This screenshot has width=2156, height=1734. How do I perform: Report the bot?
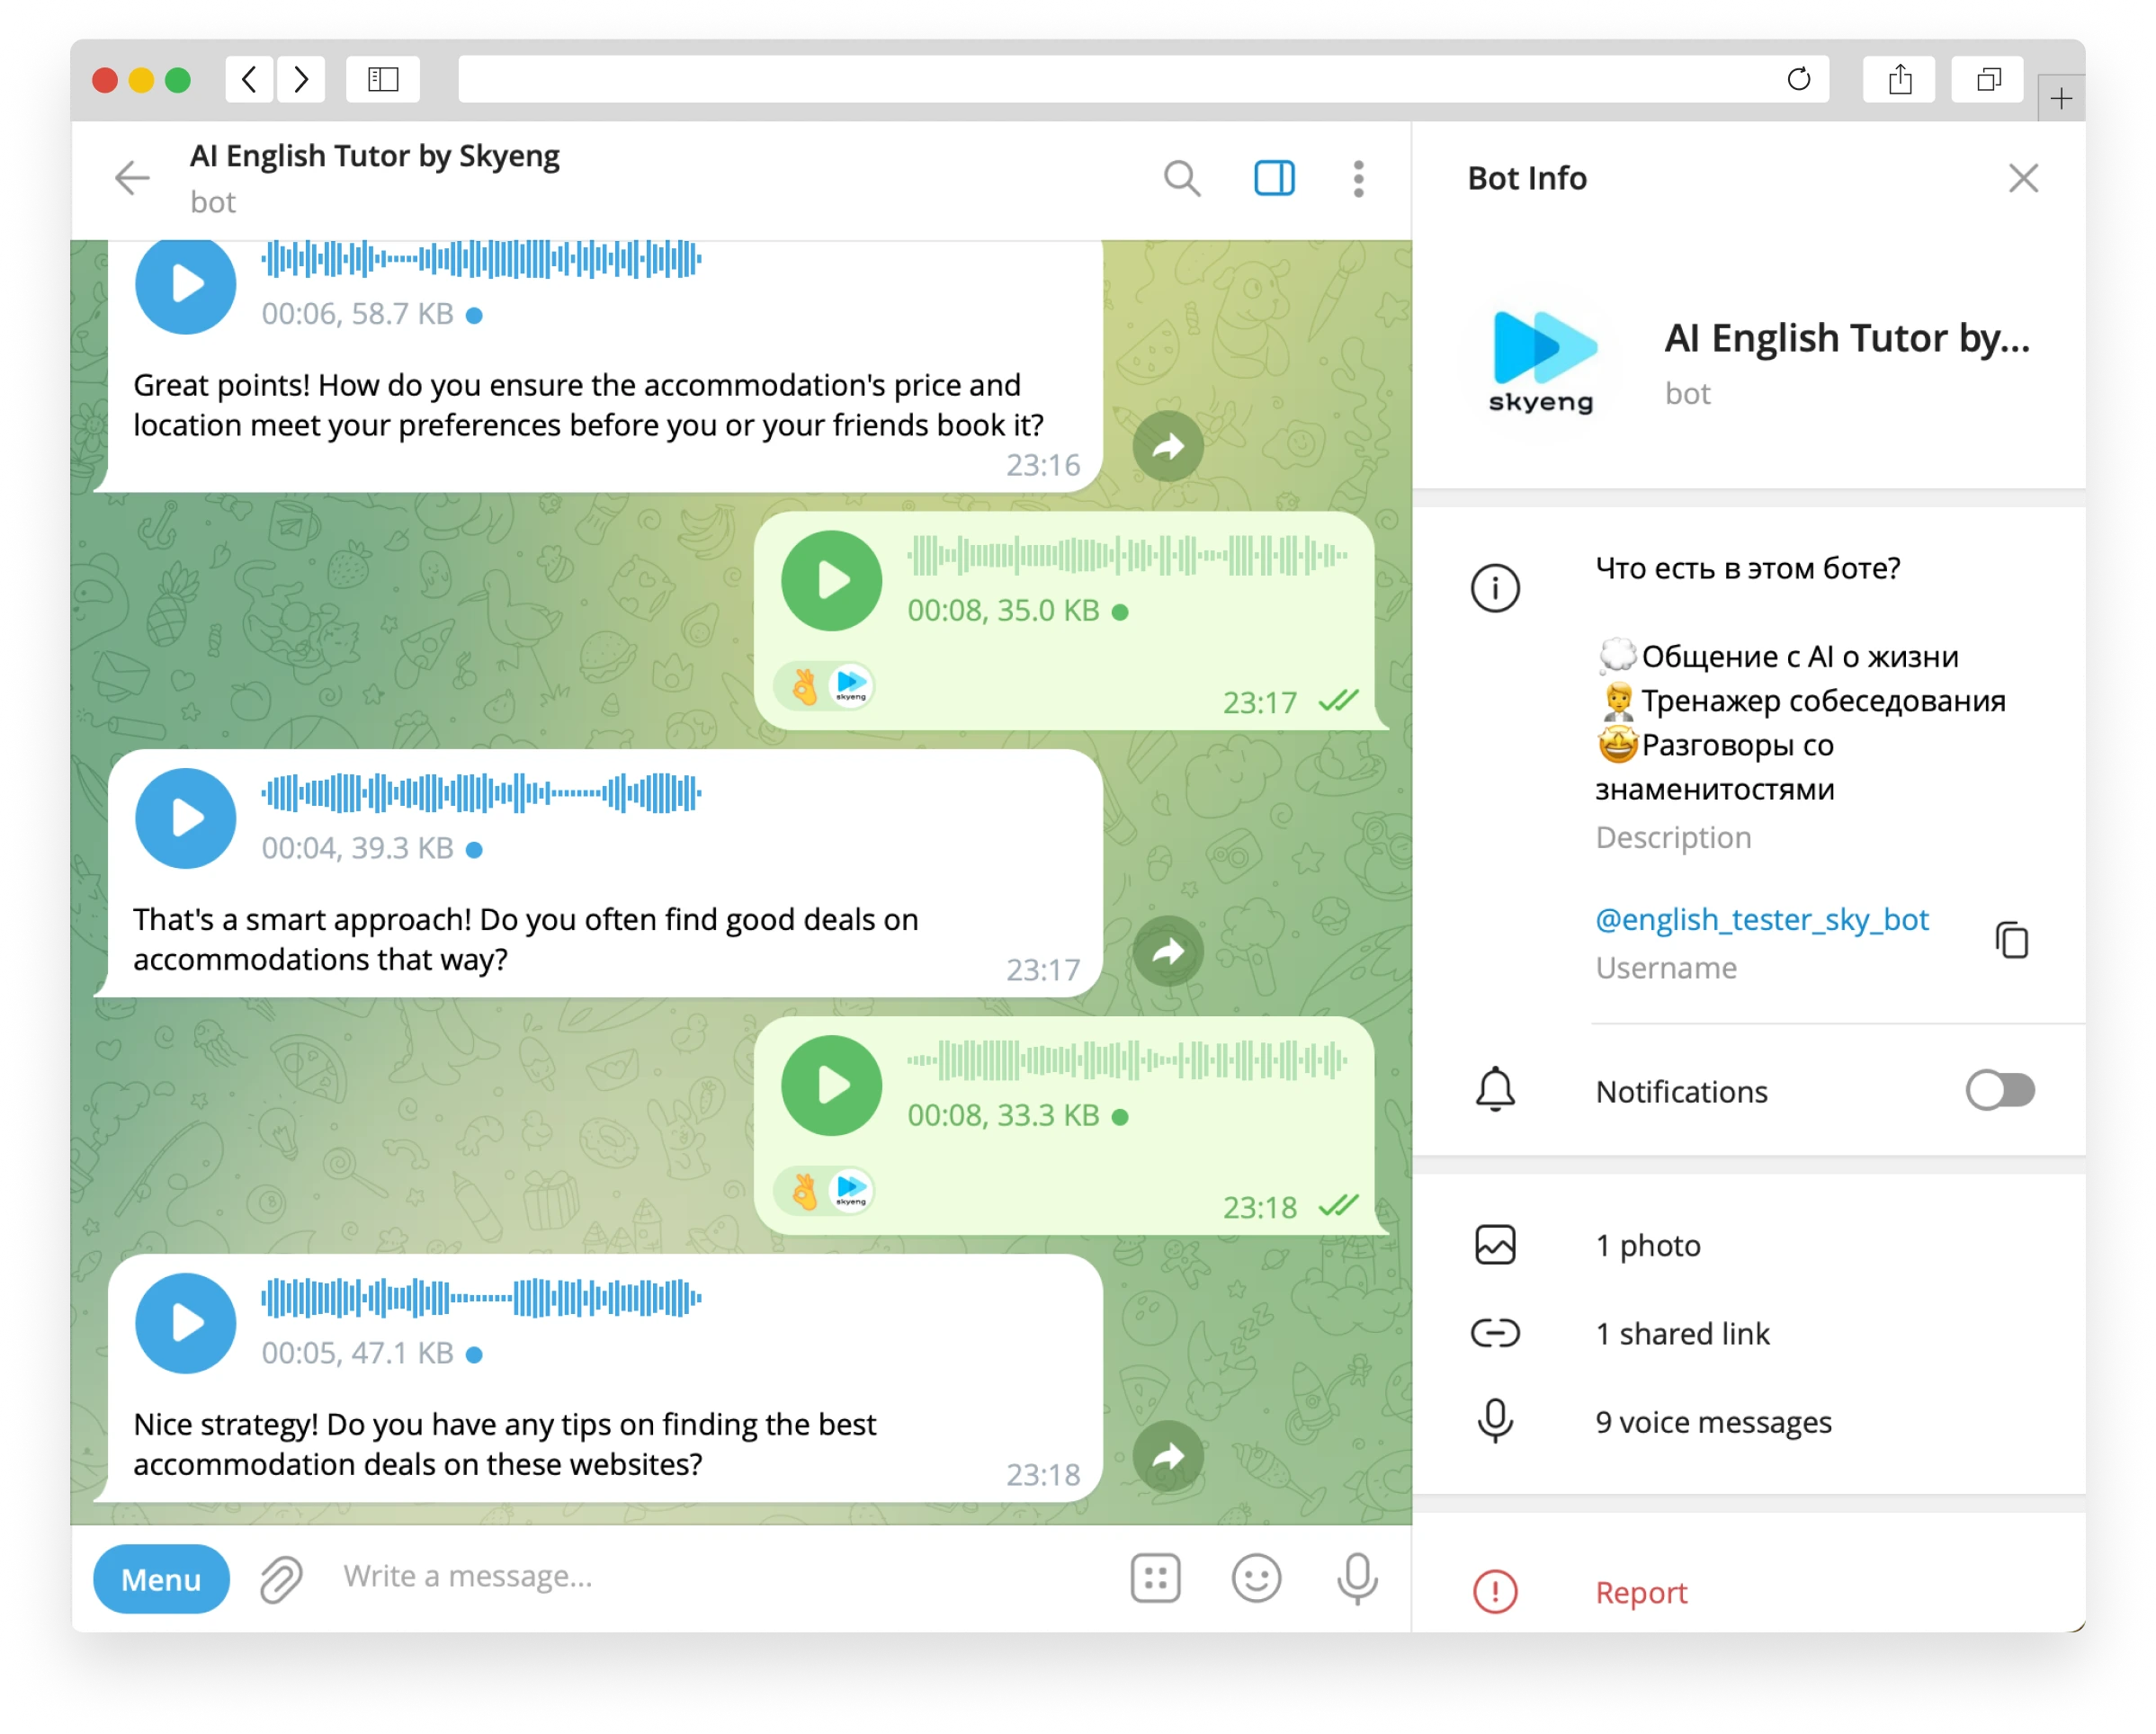[x=1640, y=1591]
